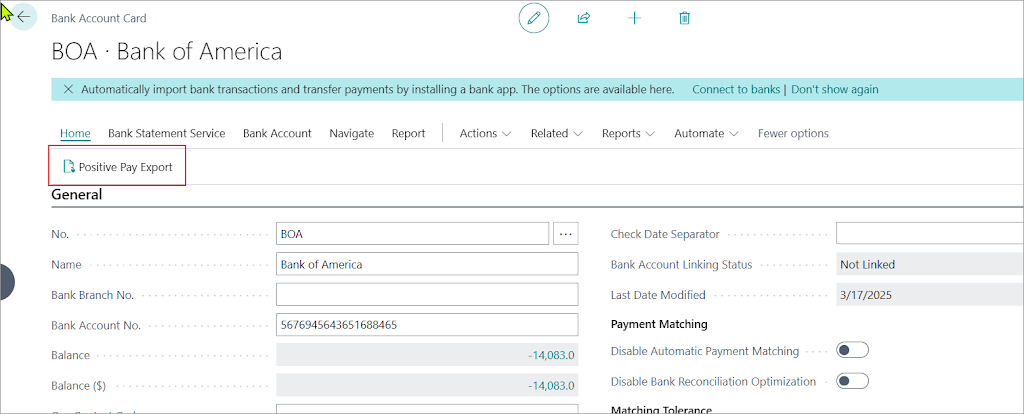Open the No. field ellipsis button
This screenshot has width=1024, height=414.
point(566,233)
